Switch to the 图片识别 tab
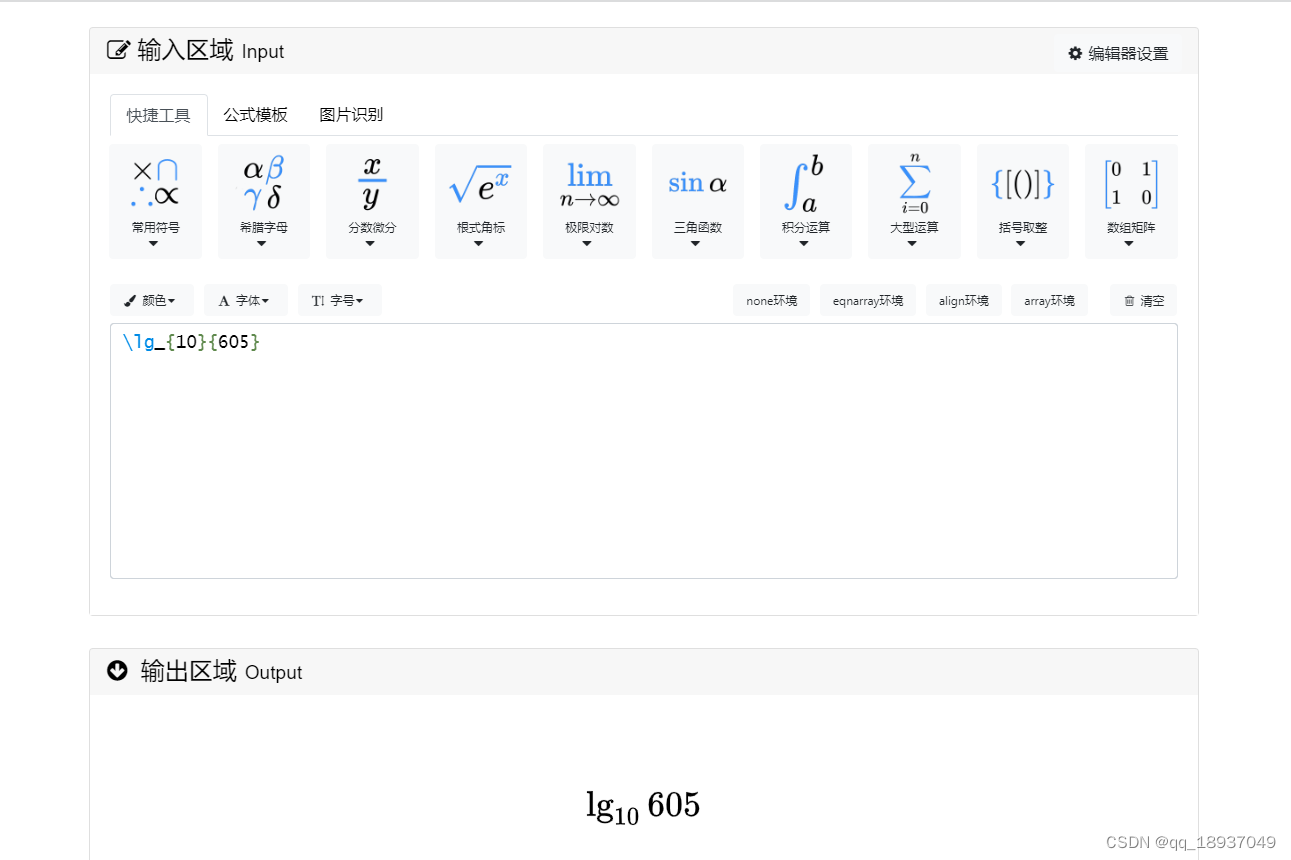Image resolution: width=1291 pixels, height=860 pixels. click(x=351, y=115)
